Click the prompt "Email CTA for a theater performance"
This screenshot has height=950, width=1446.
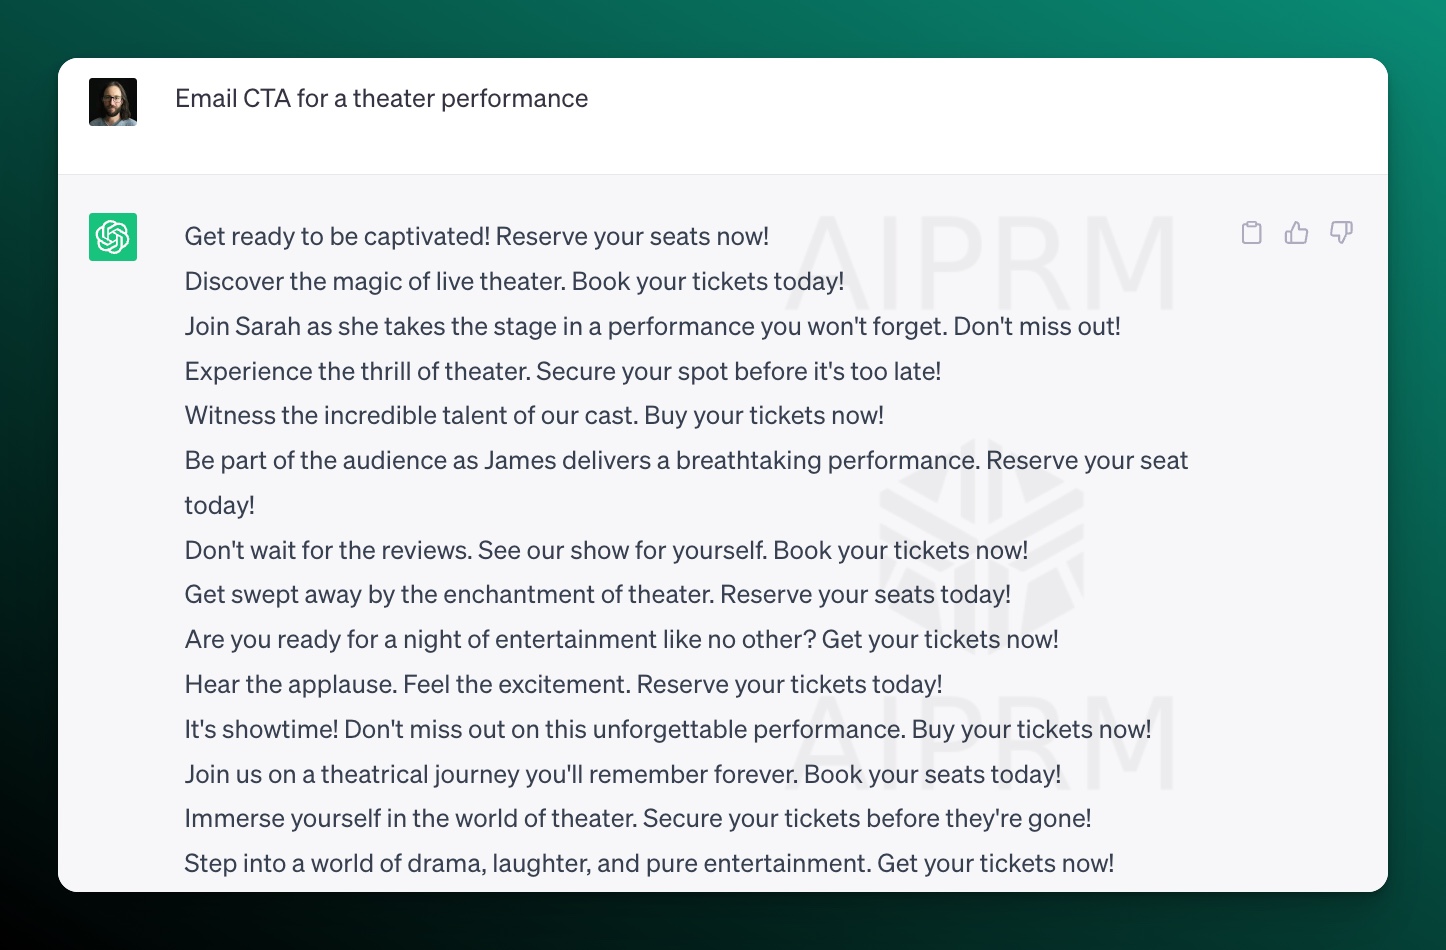(381, 99)
